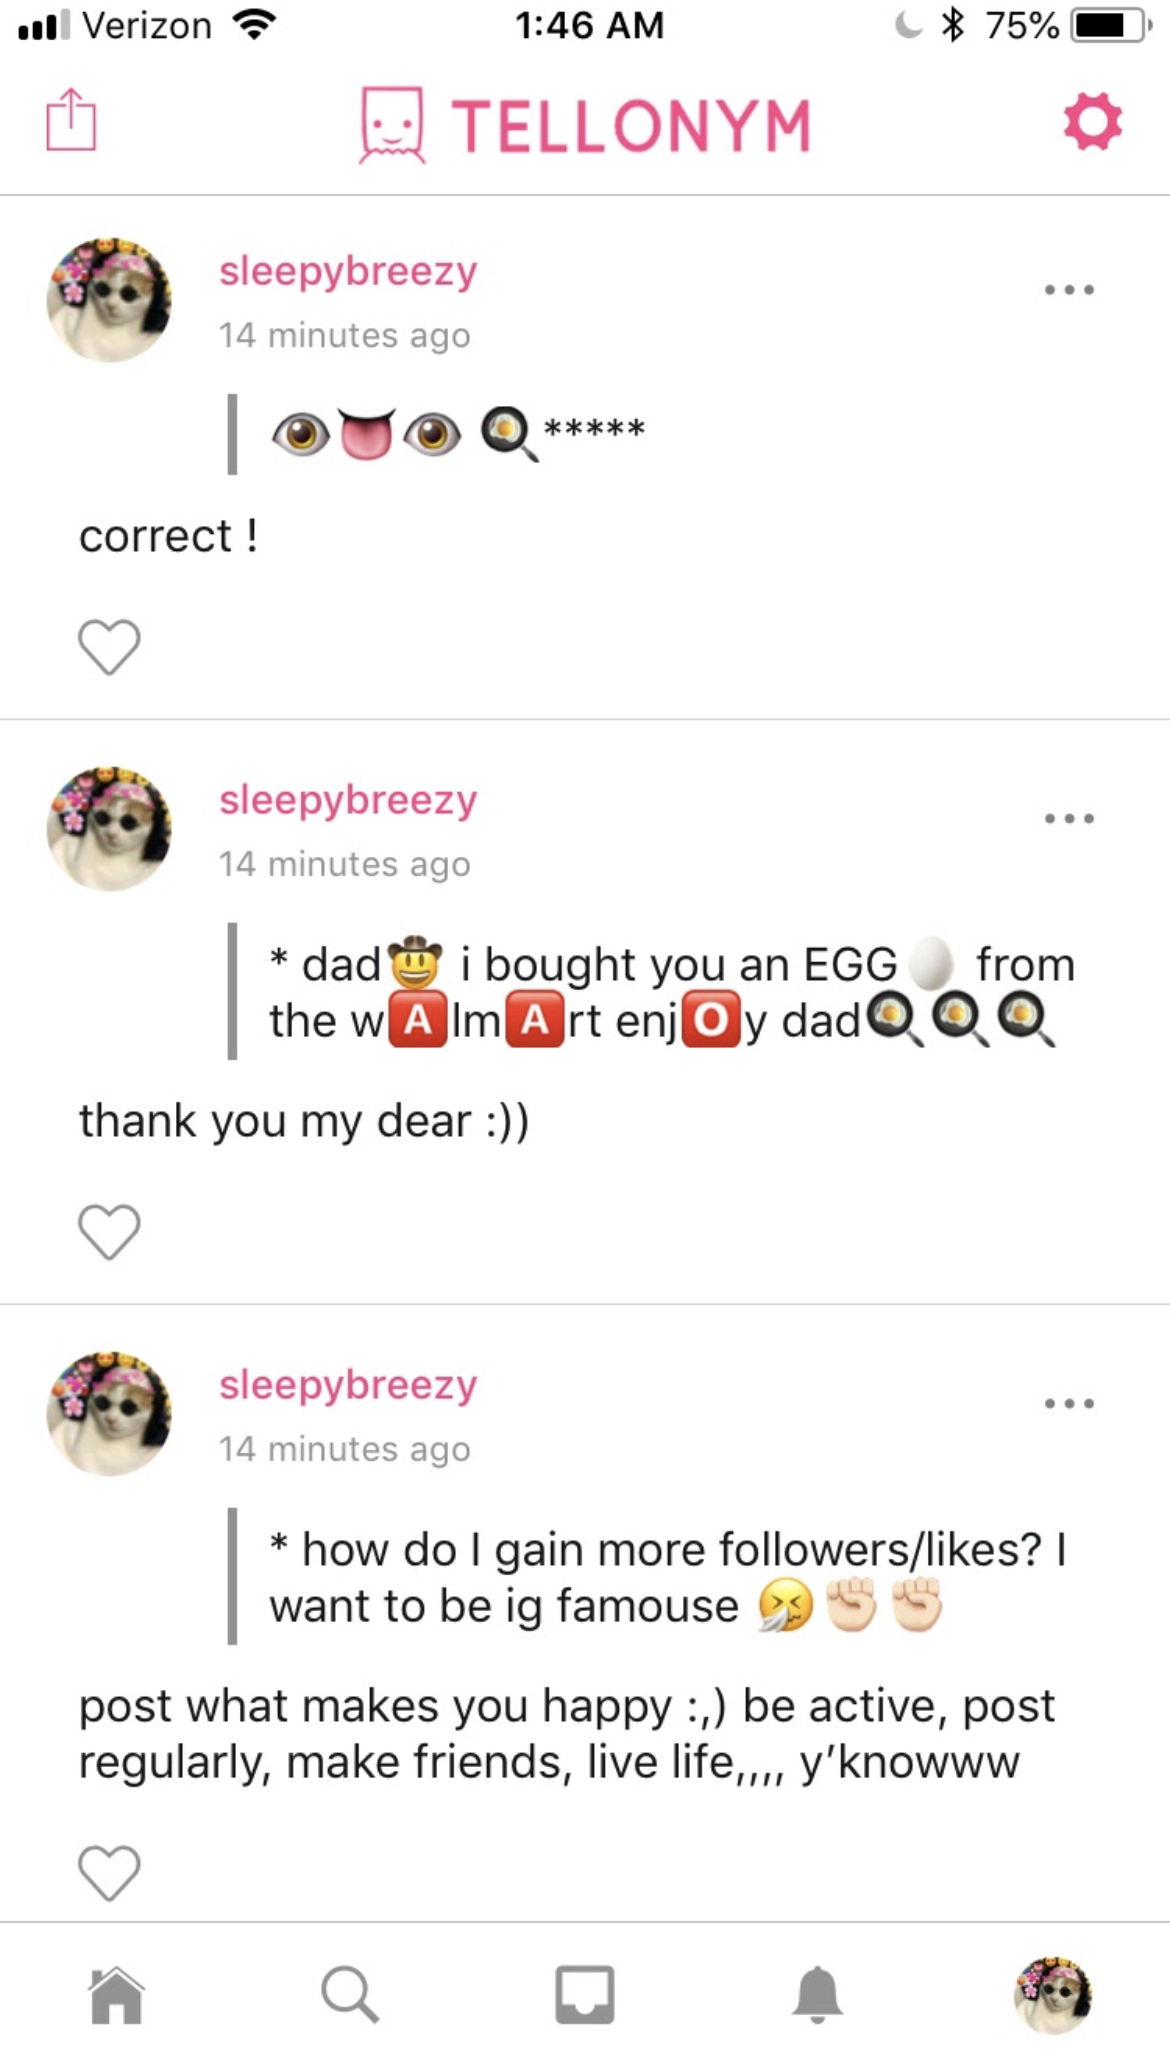Viewport: 1170px width, 2065px height.
Task: Open three-dot menu on followers/likes post
Action: tap(1069, 1403)
